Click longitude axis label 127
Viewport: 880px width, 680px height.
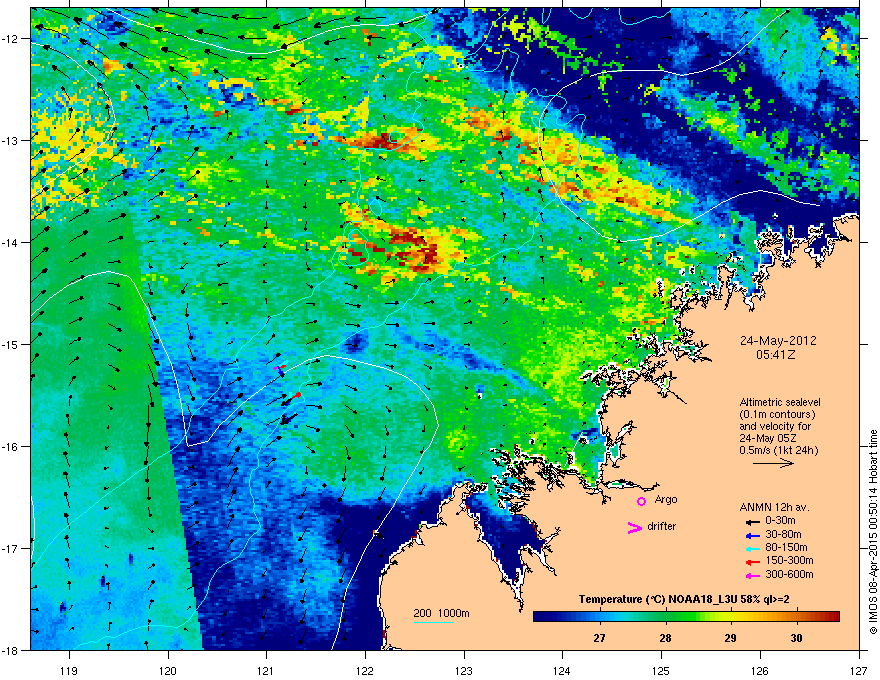(859, 671)
